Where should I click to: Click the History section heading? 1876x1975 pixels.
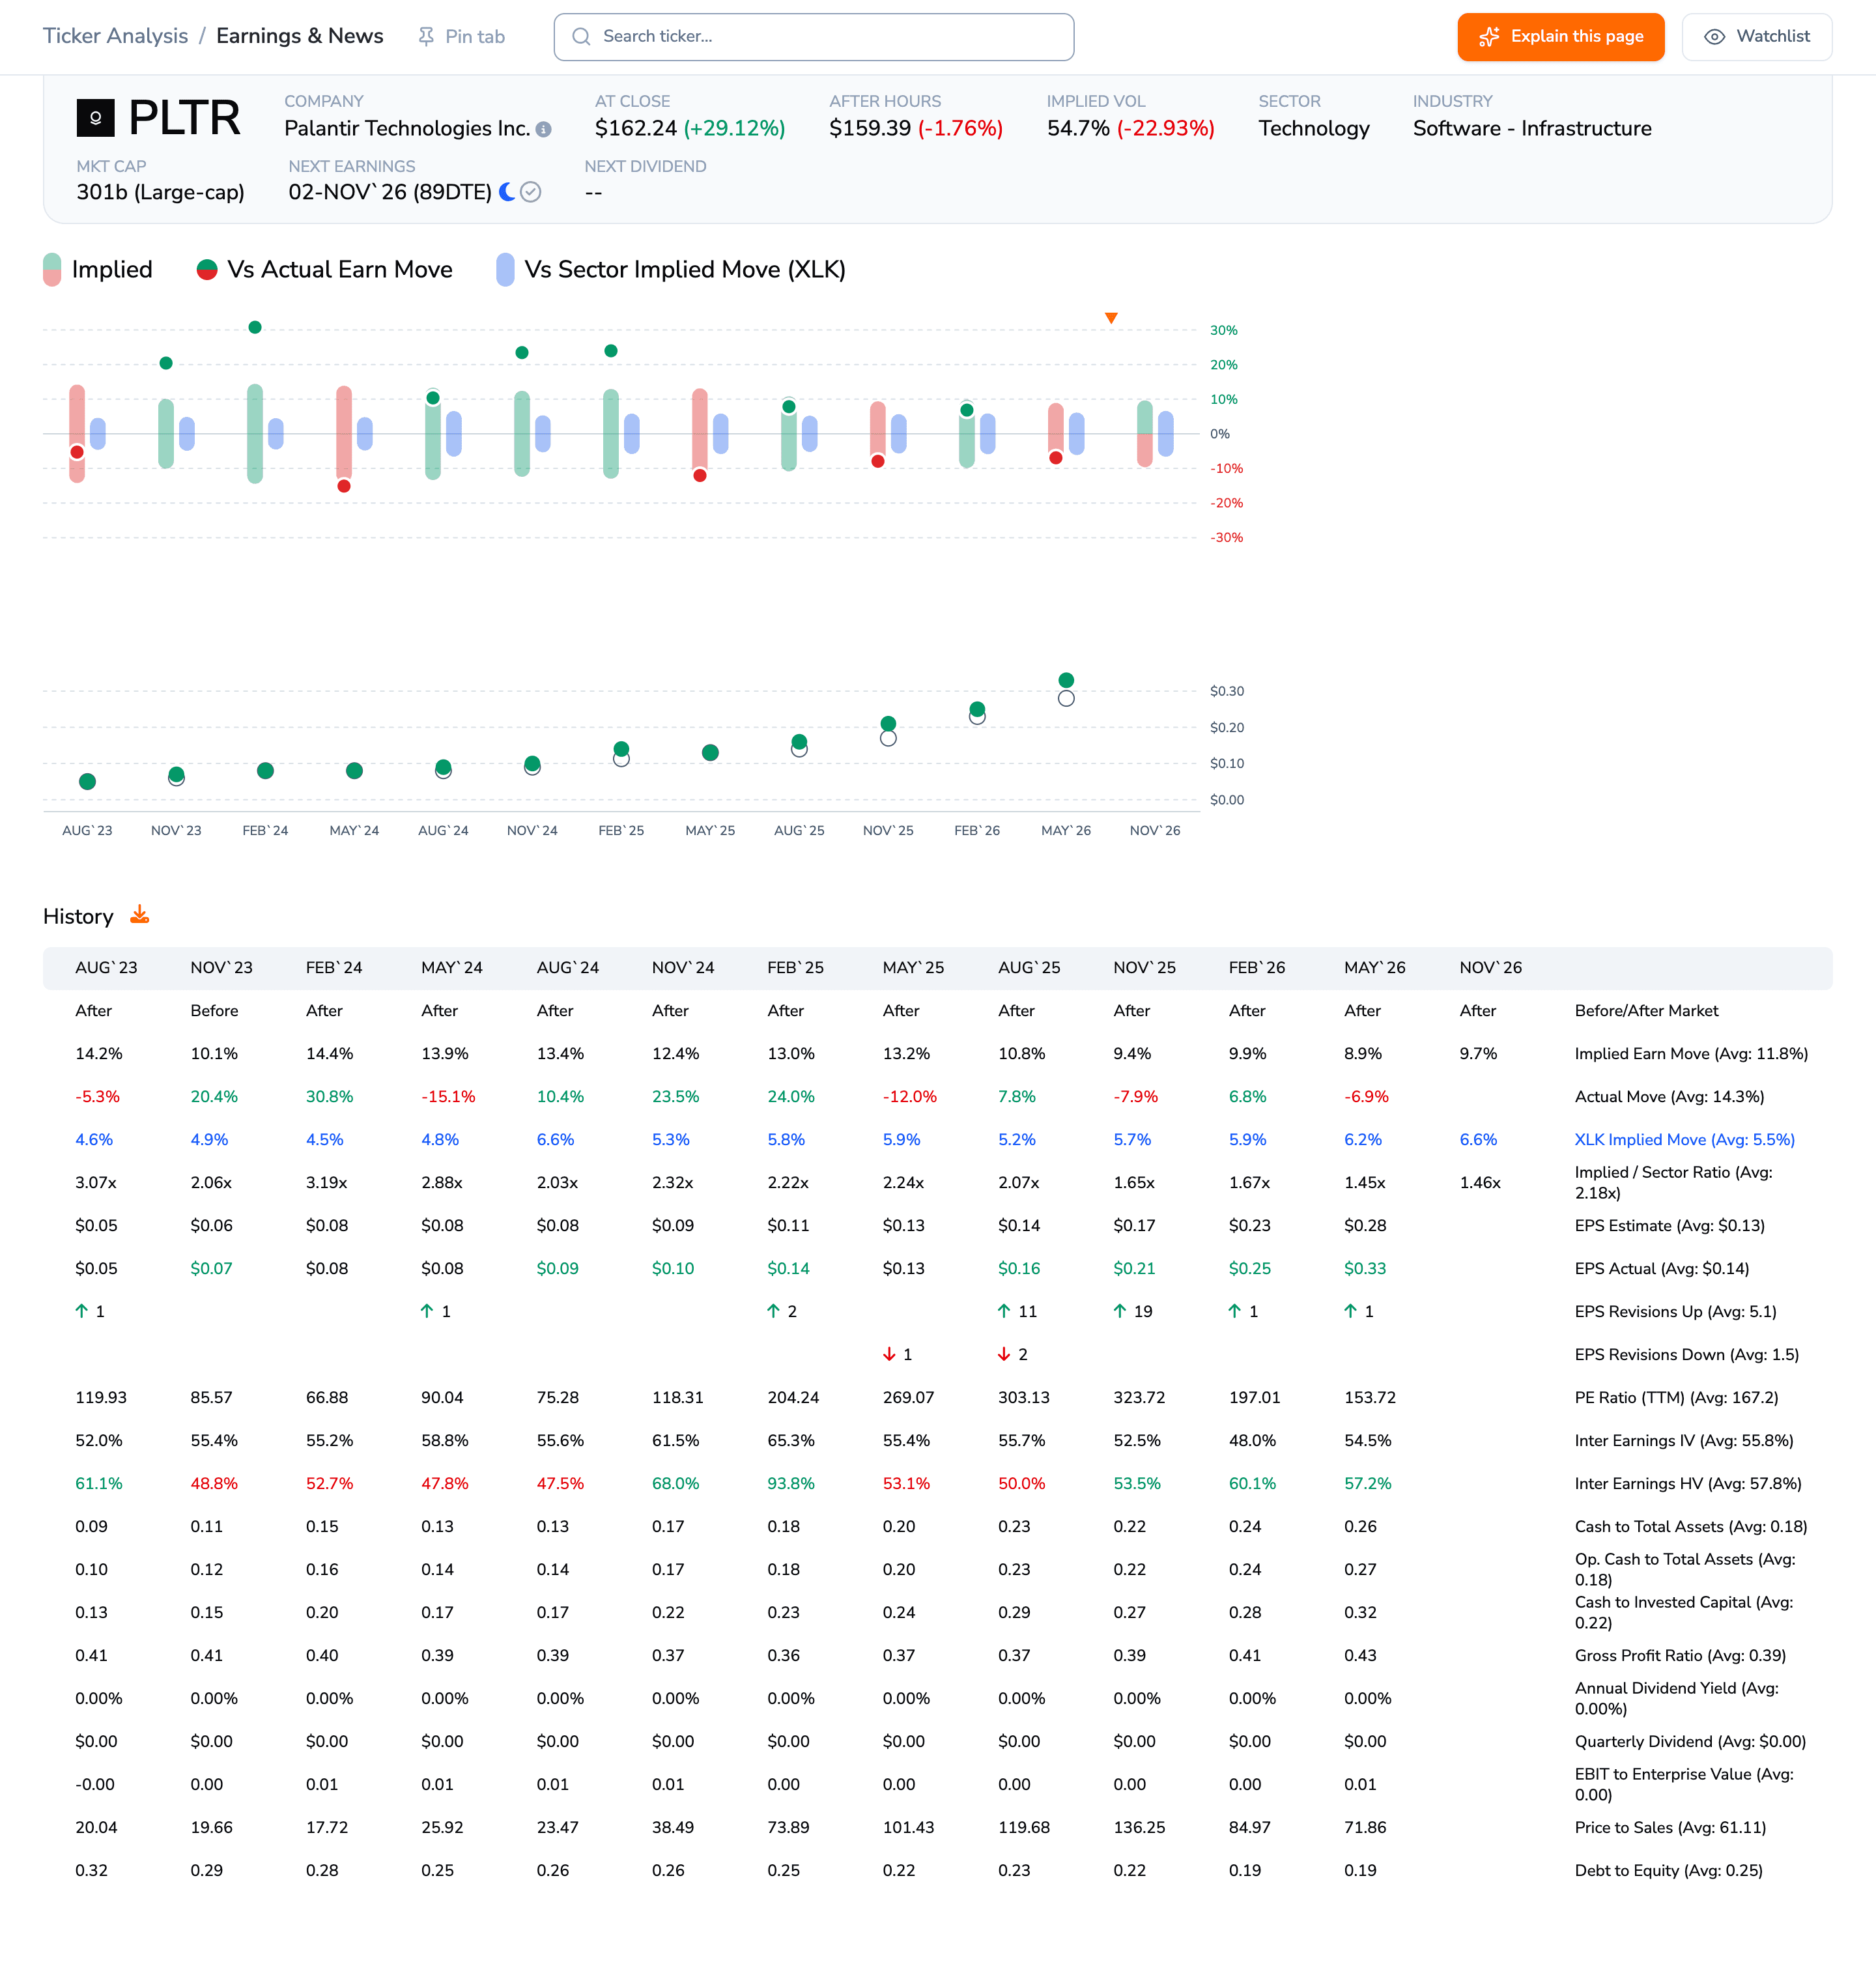[78, 916]
